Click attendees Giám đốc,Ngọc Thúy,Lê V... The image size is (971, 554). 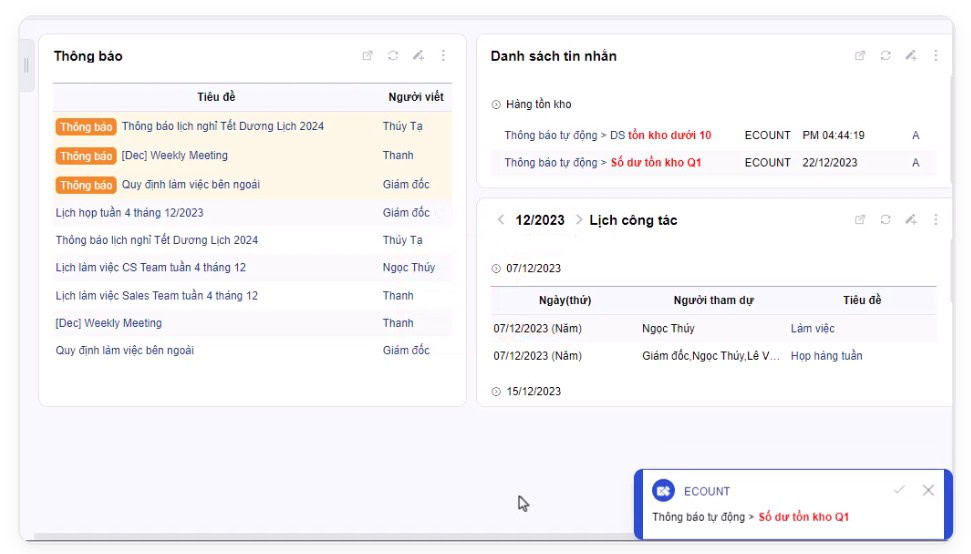[710, 356]
